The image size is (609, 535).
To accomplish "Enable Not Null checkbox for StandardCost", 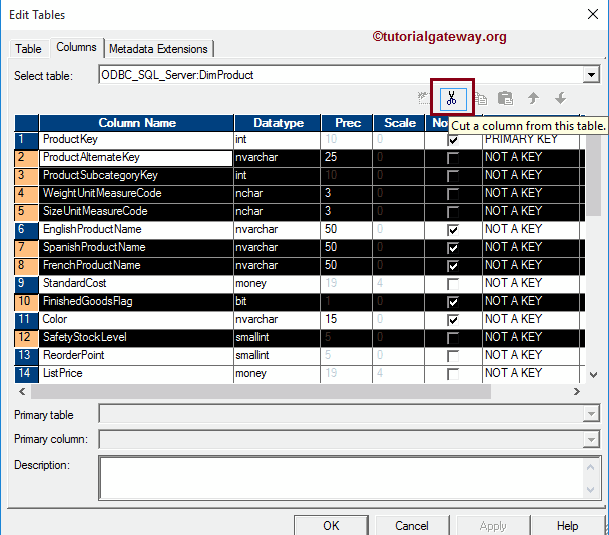I will pyautogui.click(x=453, y=284).
